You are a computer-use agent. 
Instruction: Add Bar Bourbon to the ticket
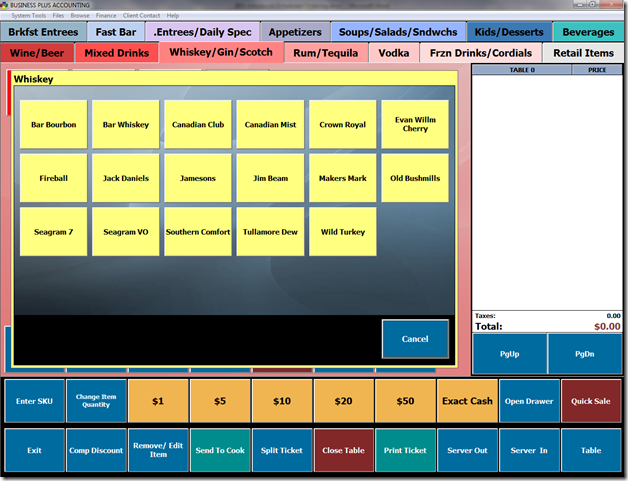[53, 125]
